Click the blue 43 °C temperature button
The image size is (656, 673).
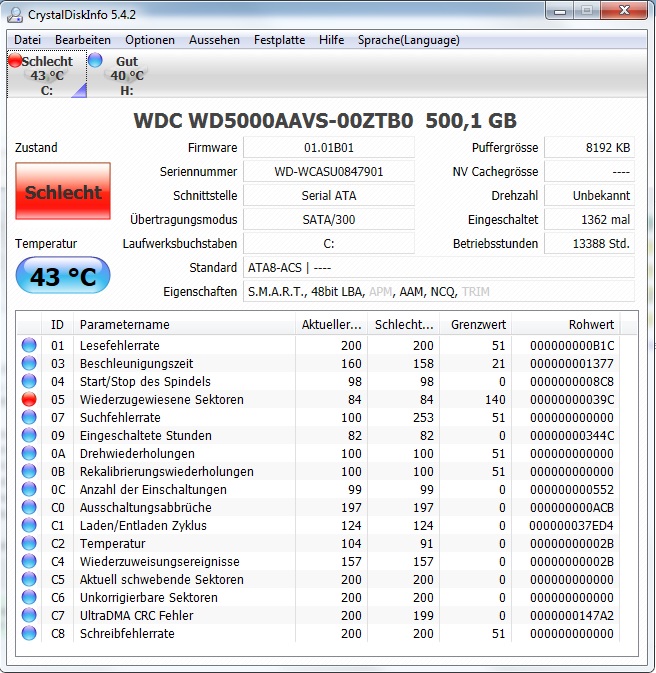(63, 276)
